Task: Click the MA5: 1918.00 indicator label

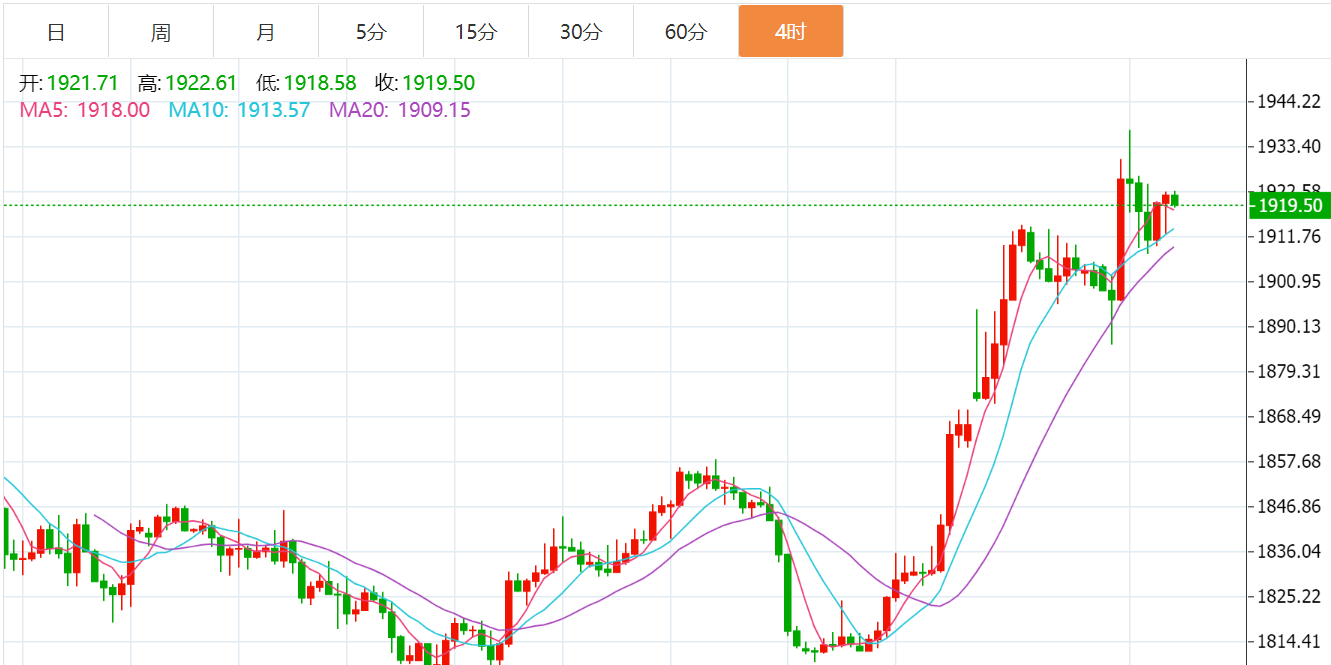Action: (x=85, y=110)
